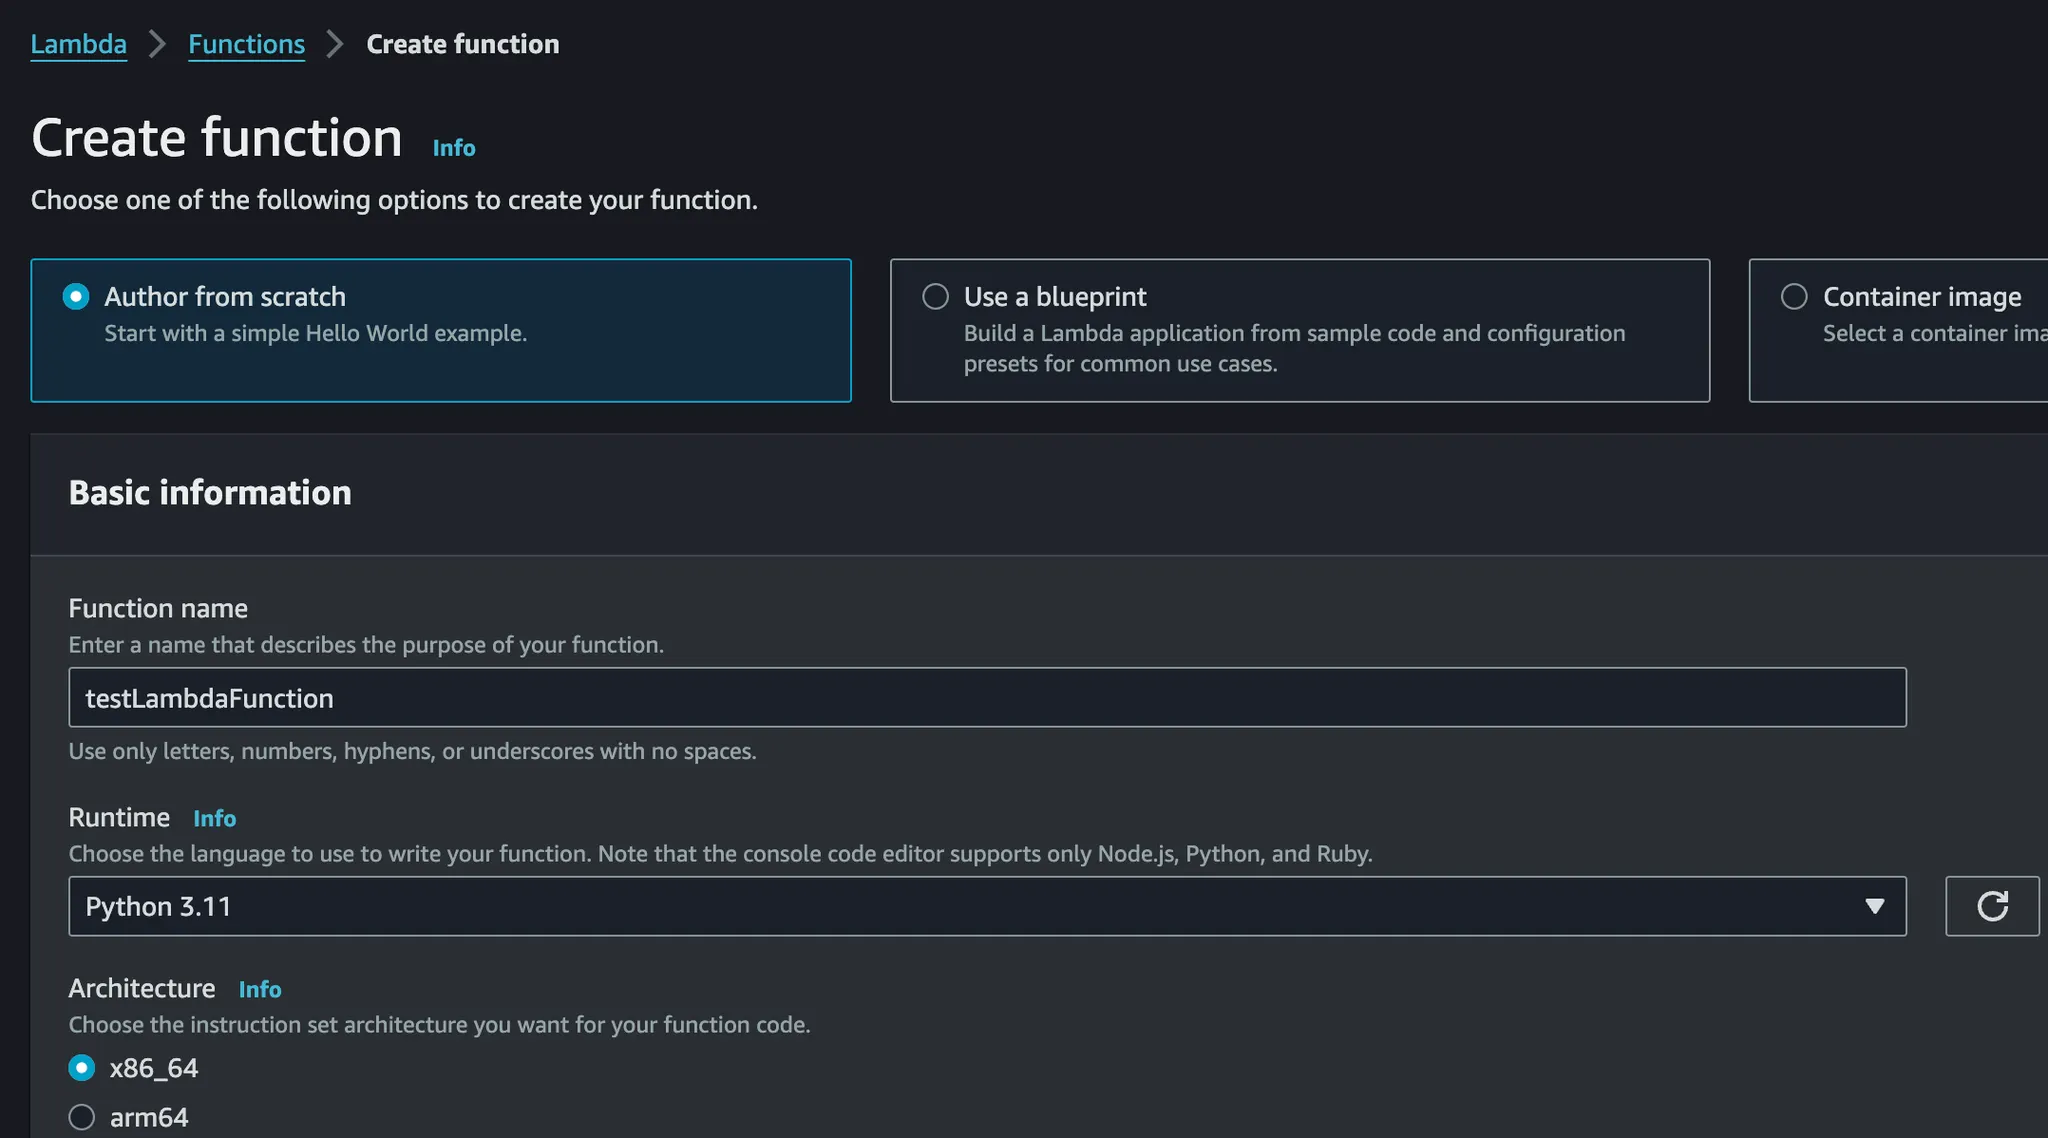Choose Container image radio option

click(x=1794, y=297)
